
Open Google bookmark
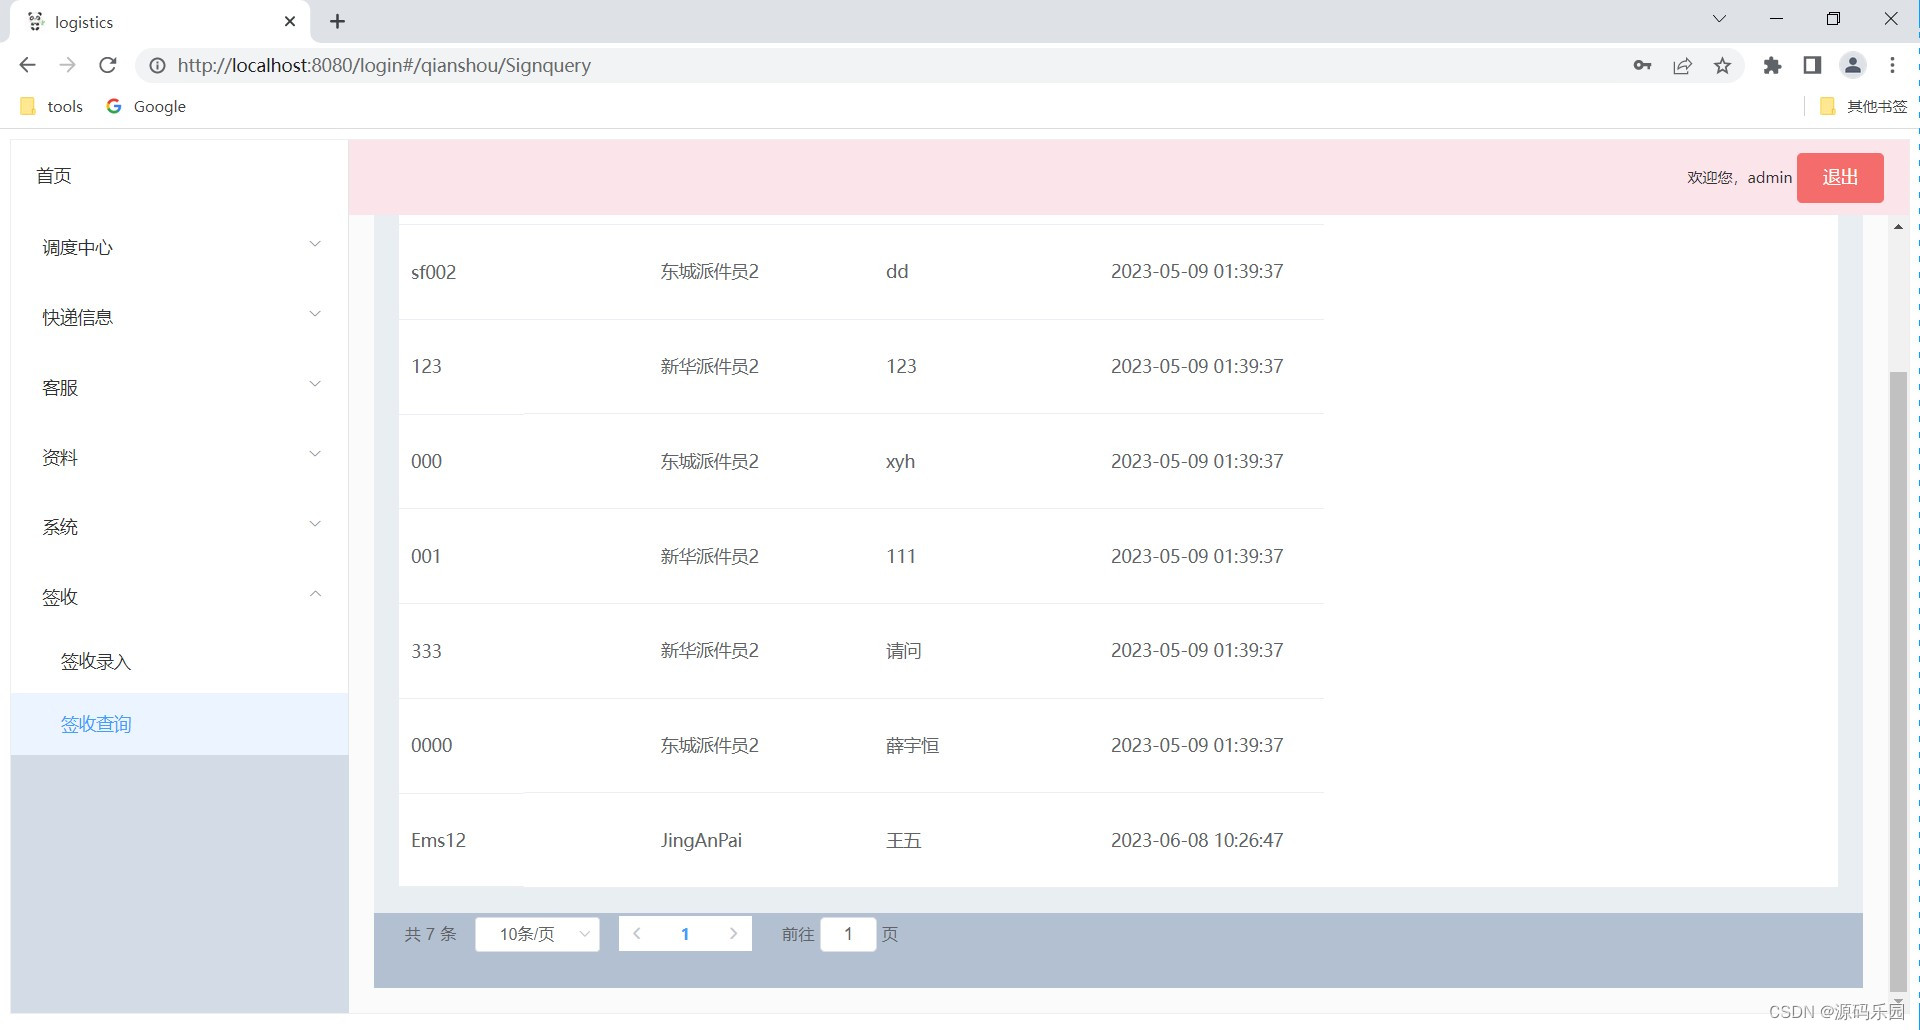(146, 106)
